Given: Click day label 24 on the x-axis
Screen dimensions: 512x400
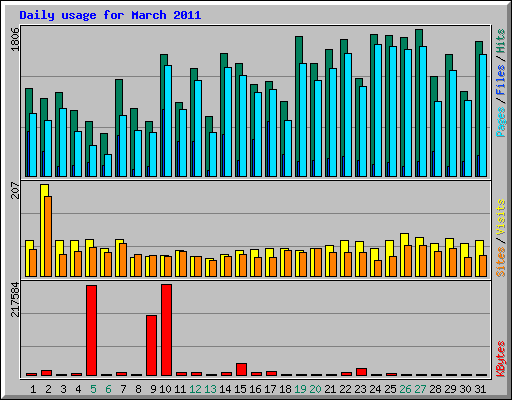Looking at the screenshot, I should tap(375, 389).
